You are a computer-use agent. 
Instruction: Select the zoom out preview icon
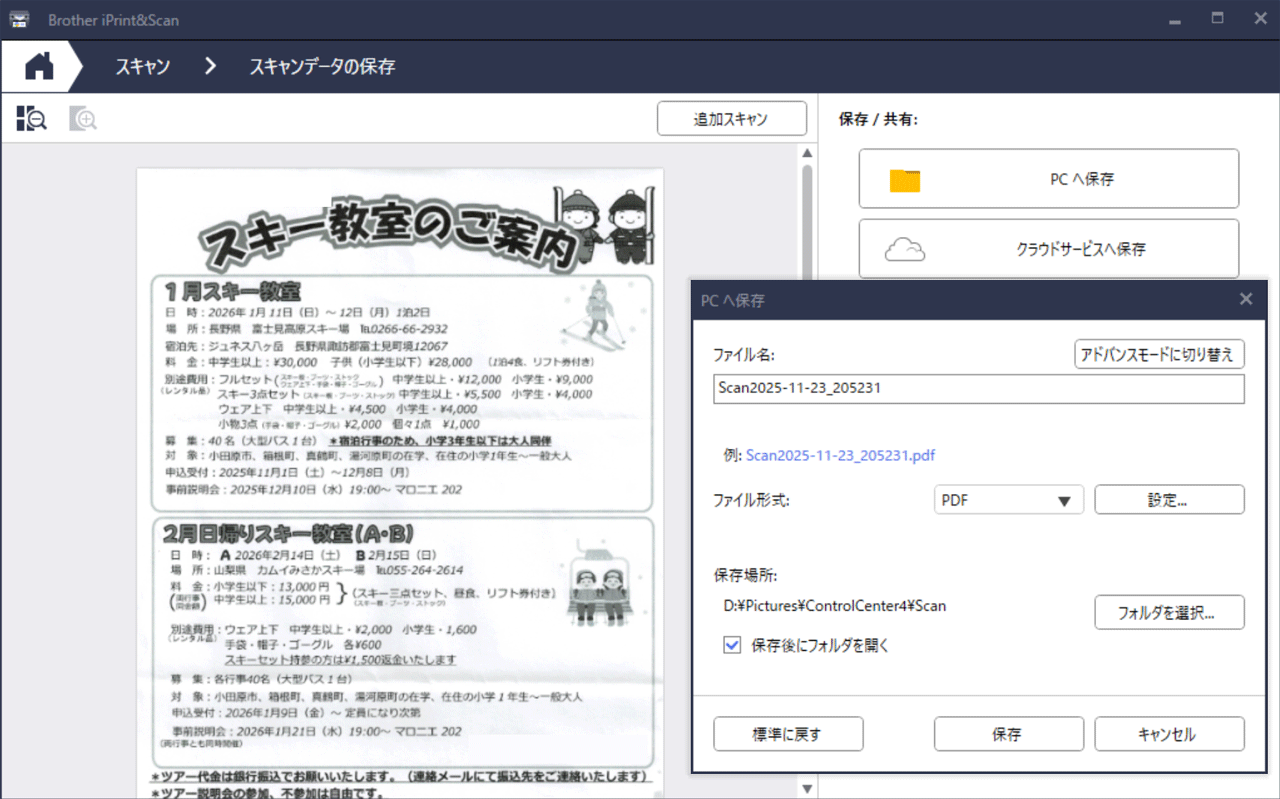(x=30, y=118)
